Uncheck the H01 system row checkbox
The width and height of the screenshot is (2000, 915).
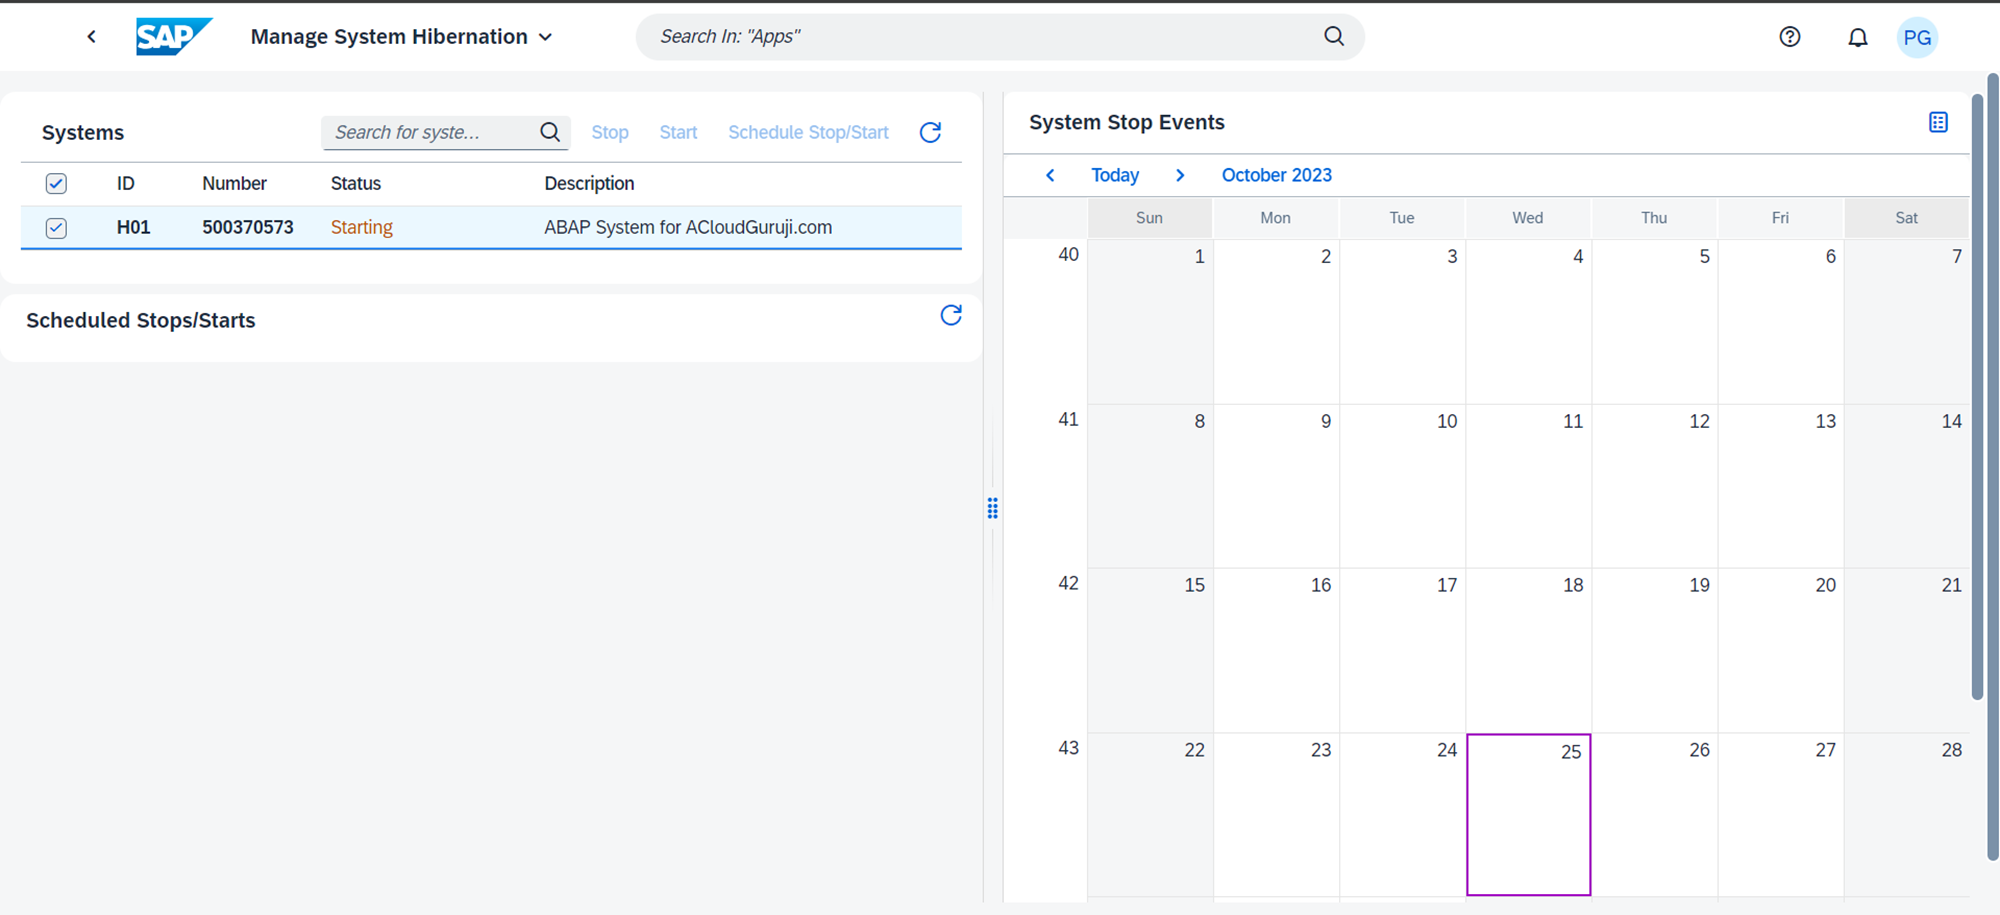[x=56, y=228]
